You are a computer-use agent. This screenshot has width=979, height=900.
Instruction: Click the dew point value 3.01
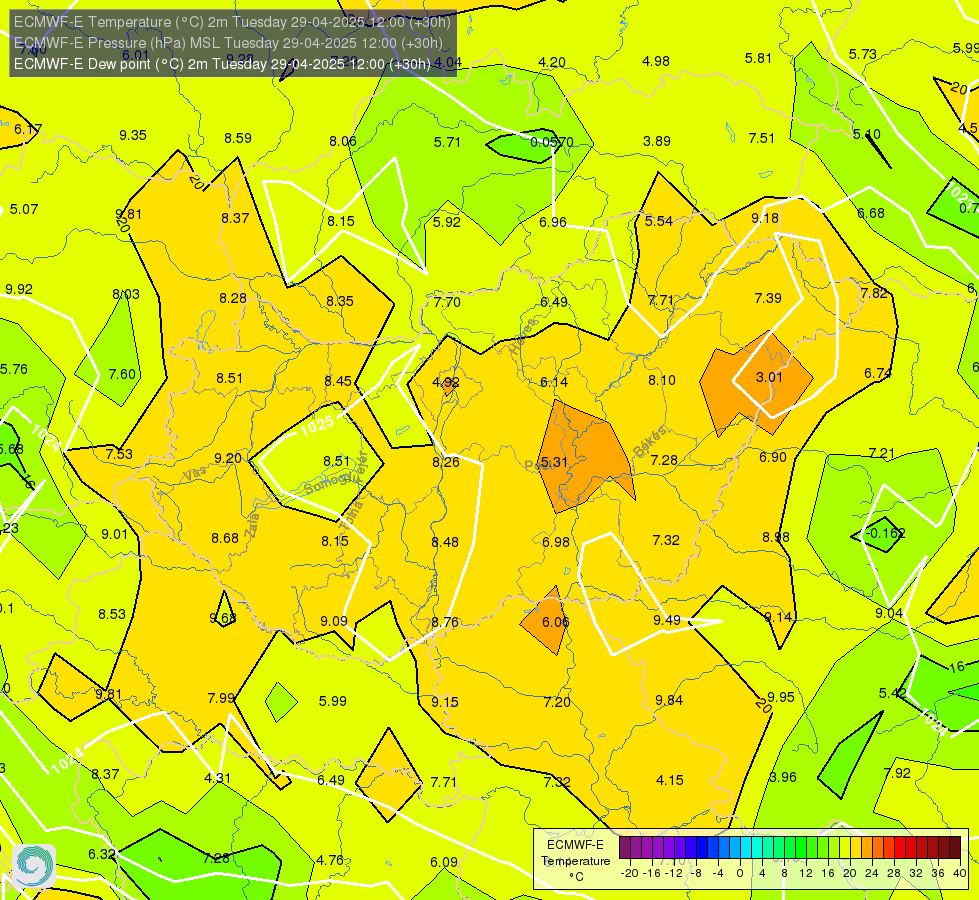tap(769, 377)
